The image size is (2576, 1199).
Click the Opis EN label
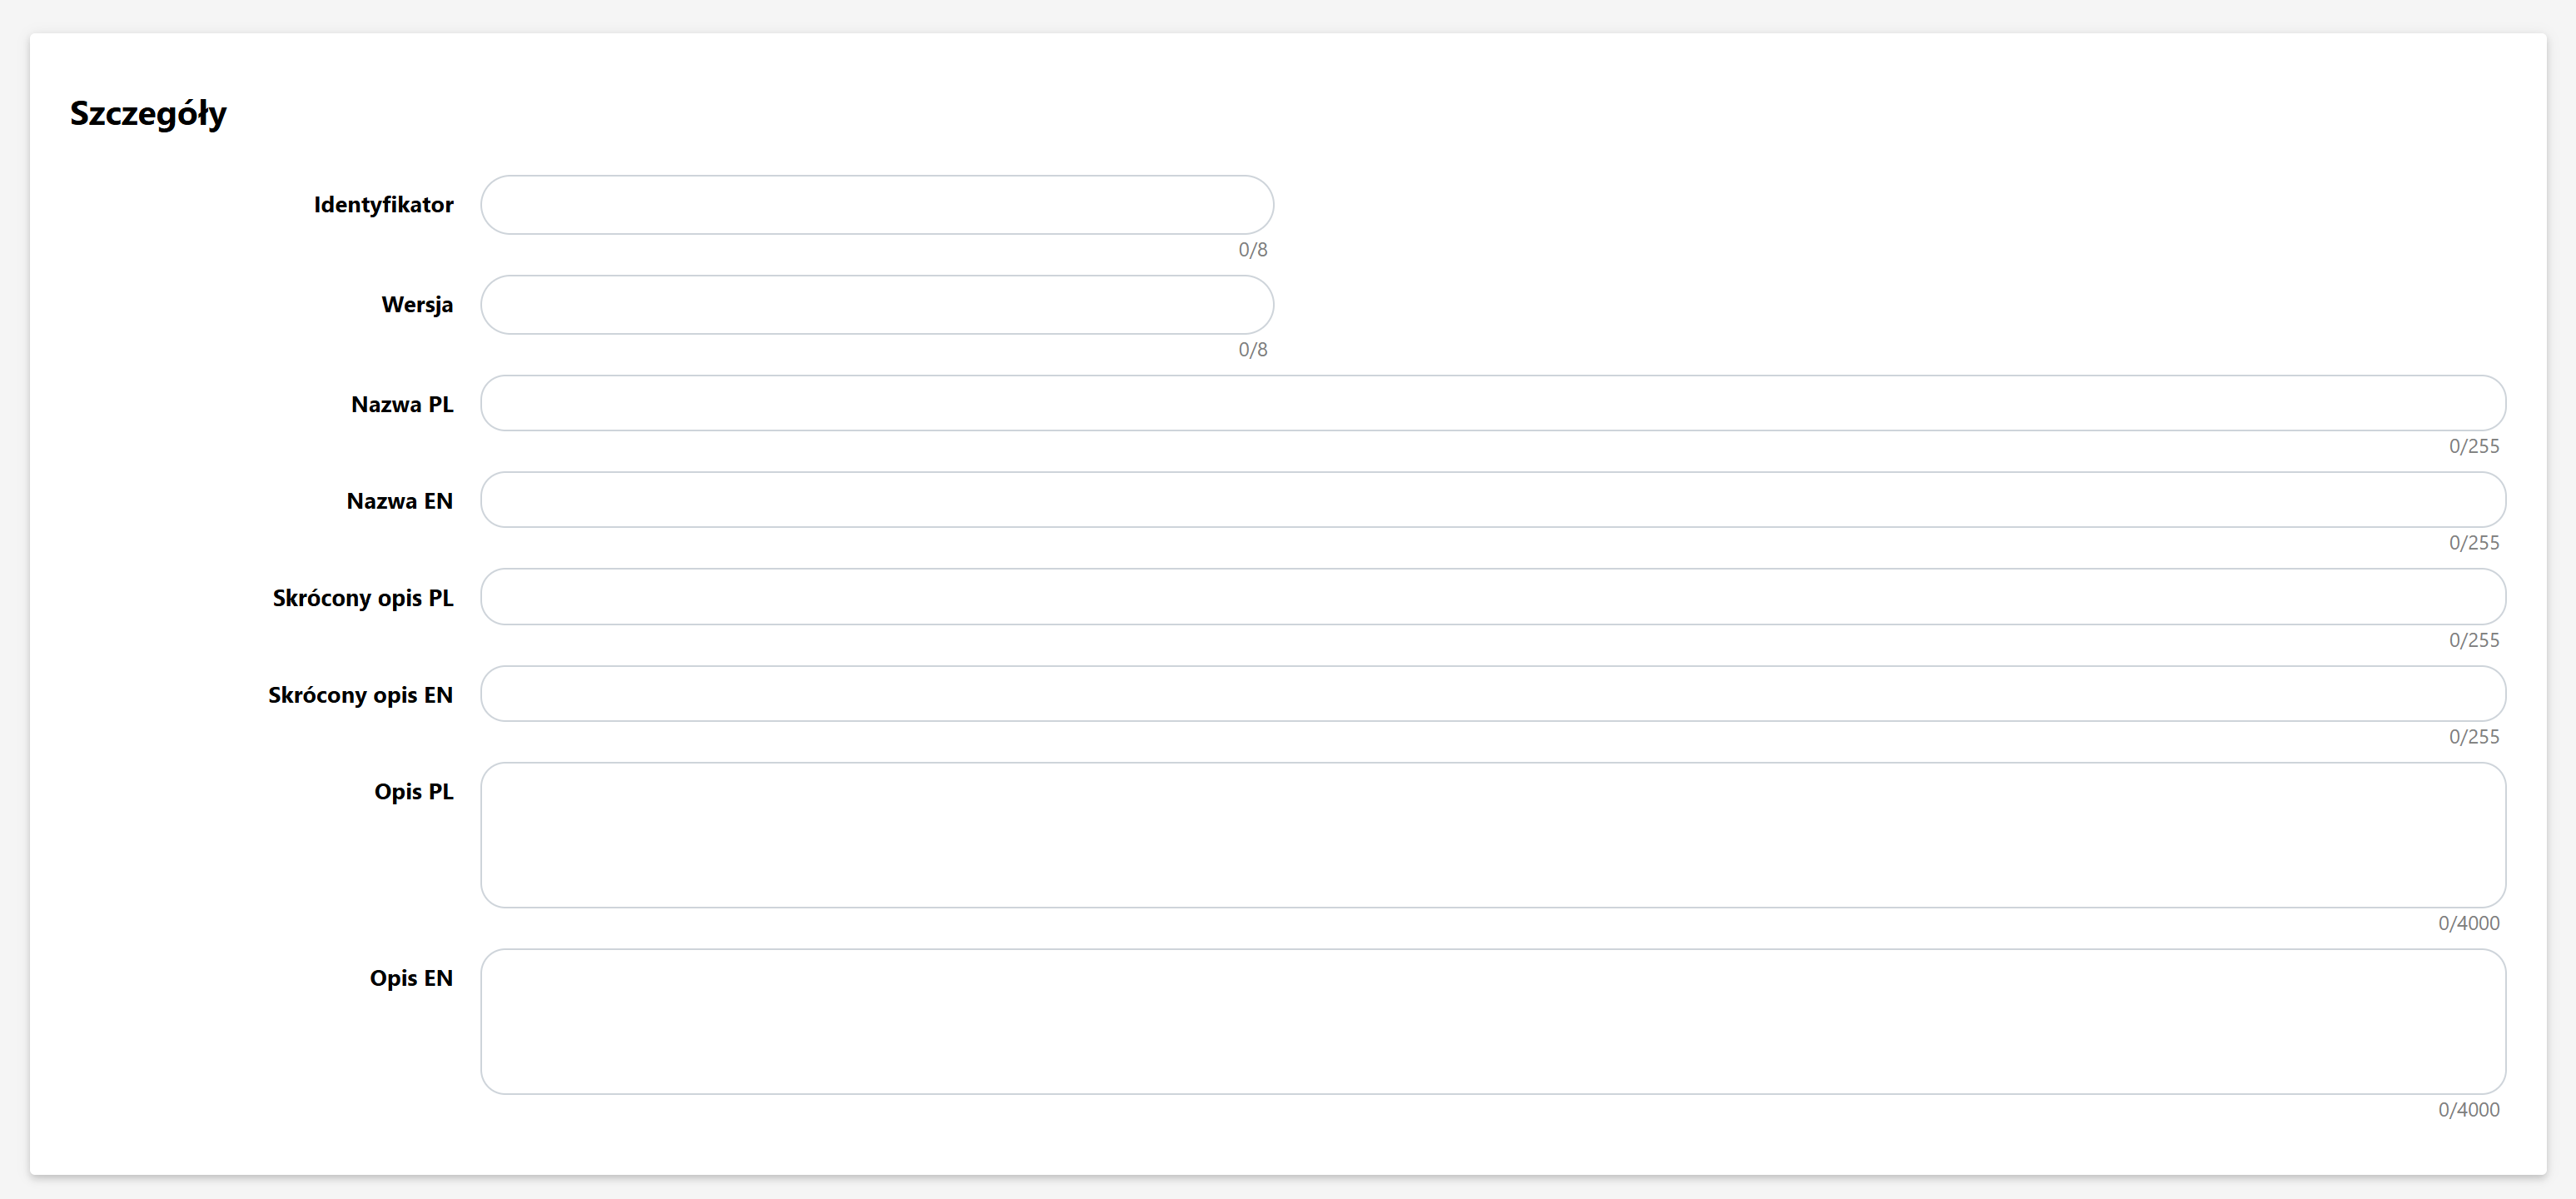[x=411, y=978]
